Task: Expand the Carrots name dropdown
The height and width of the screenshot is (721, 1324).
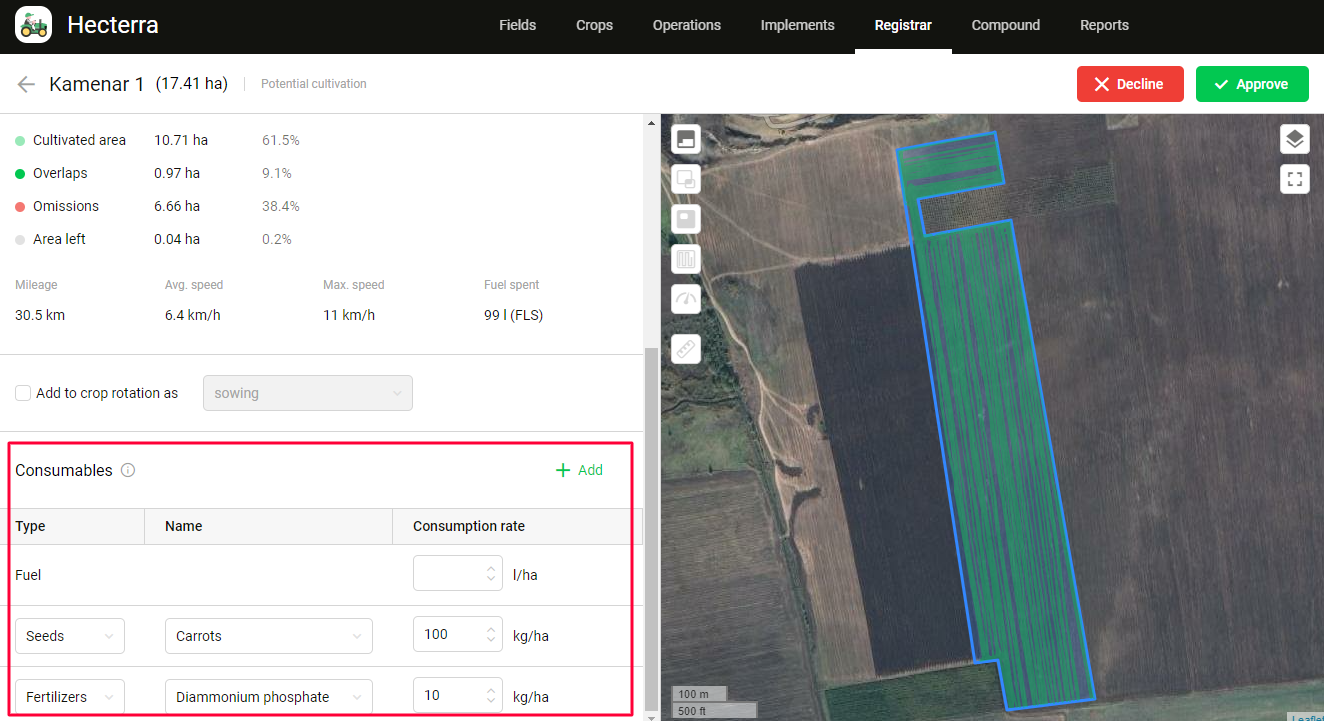Action: click(x=268, y=636)
